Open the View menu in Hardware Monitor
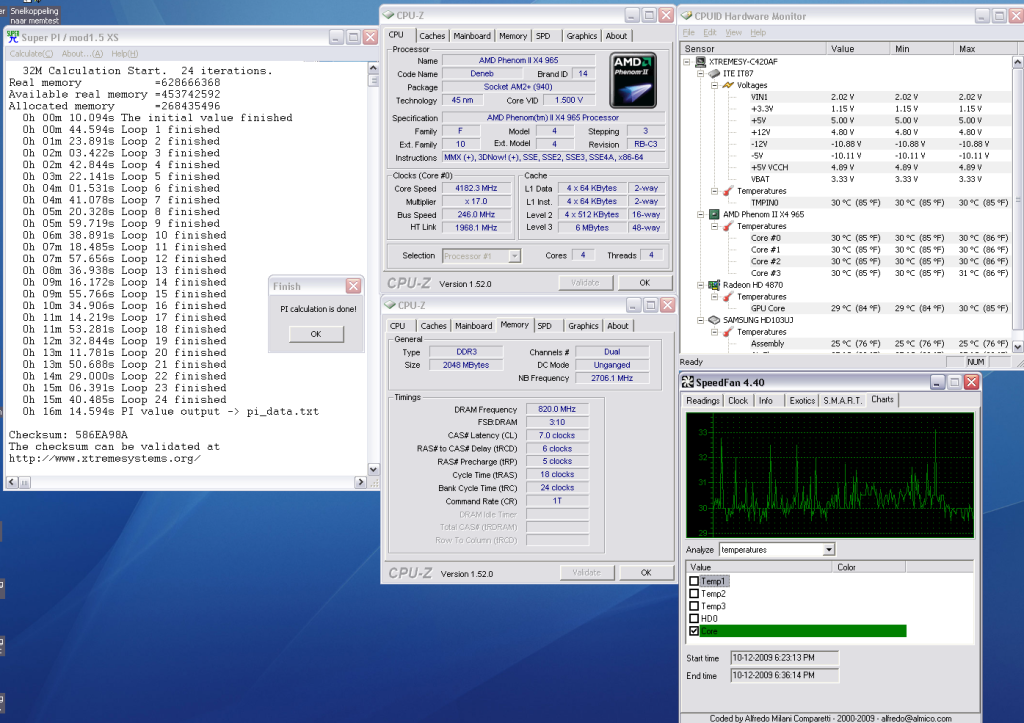The image size is (1024, 723). 732,32
